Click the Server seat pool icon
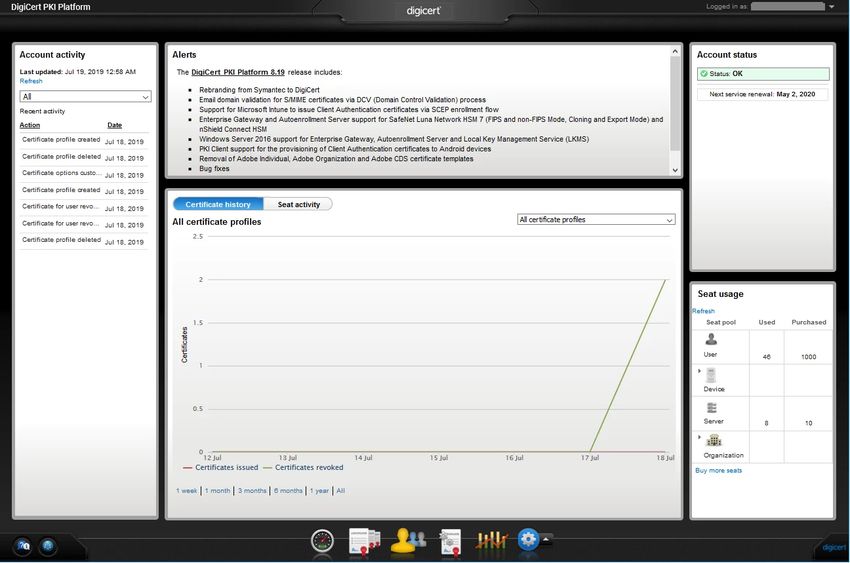Screen dimensions: 850x563 click(712, 407)
